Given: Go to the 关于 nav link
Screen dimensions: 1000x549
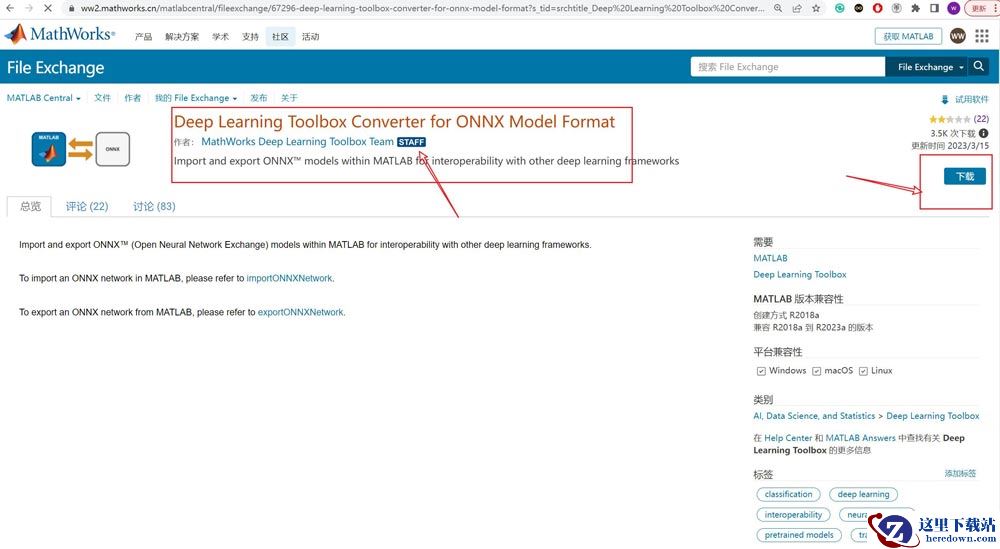Looking at the screenshot, I should click(x=289, y=98).
